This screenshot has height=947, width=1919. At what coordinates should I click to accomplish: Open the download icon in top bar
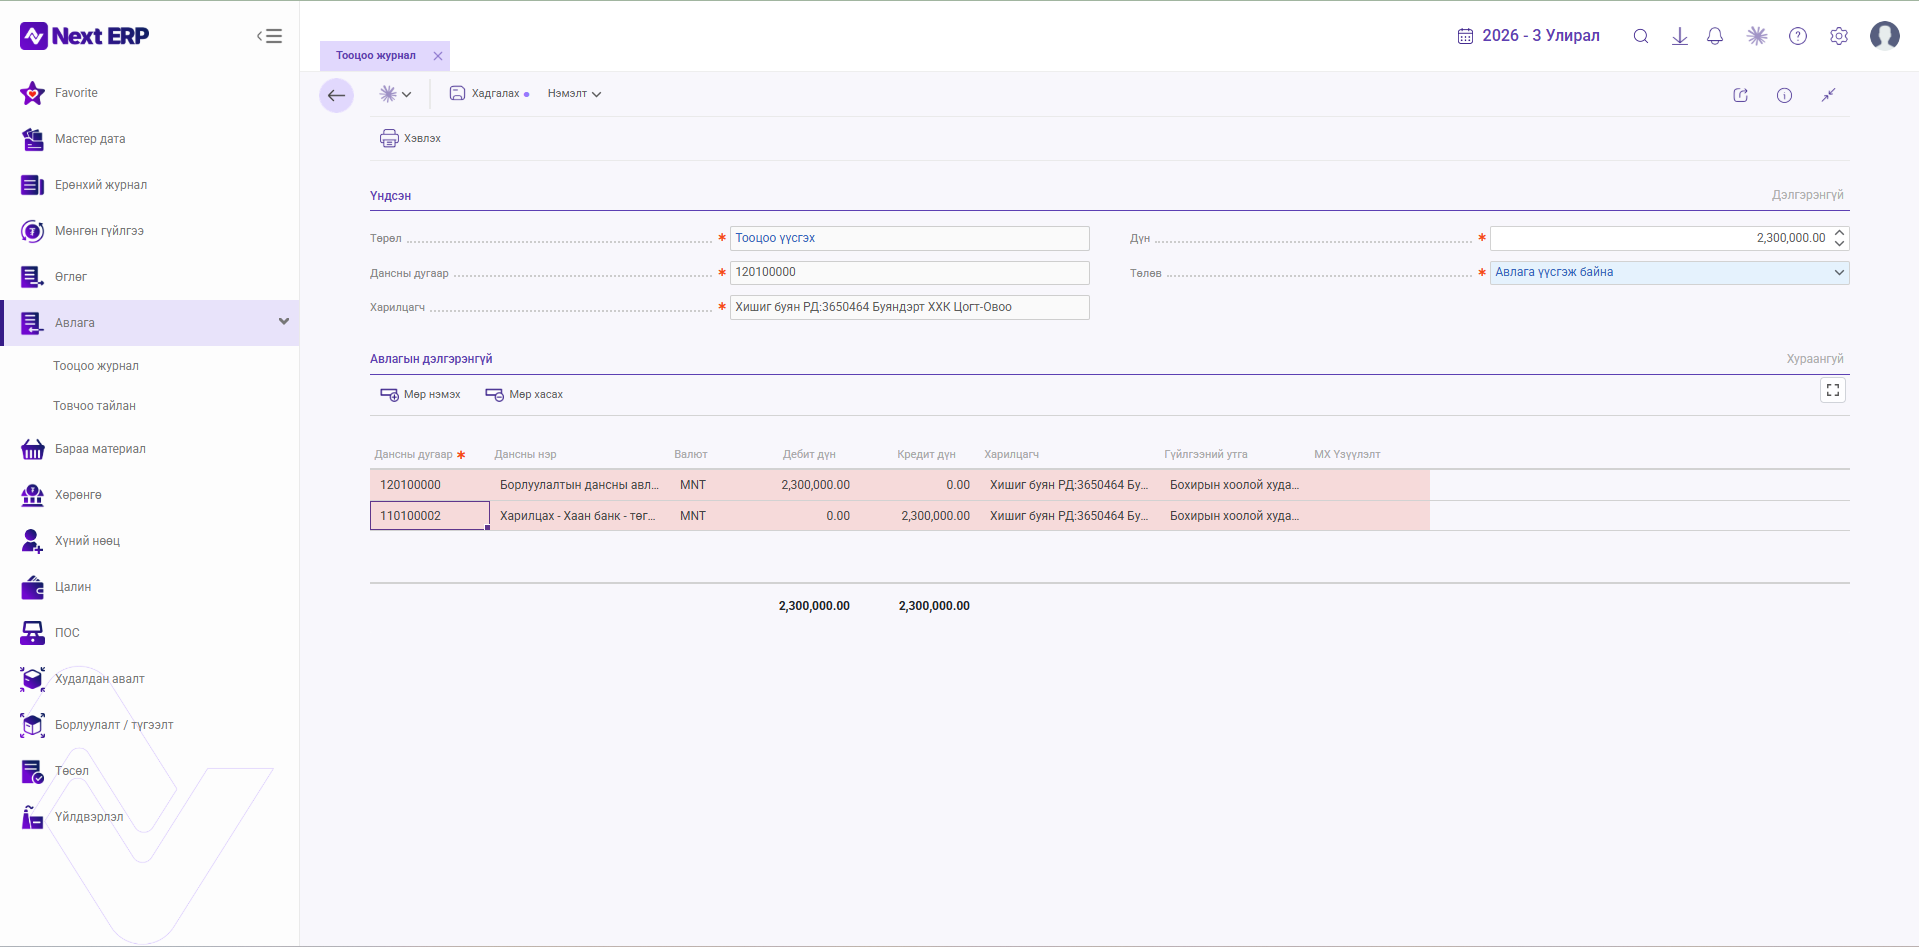1680,36
